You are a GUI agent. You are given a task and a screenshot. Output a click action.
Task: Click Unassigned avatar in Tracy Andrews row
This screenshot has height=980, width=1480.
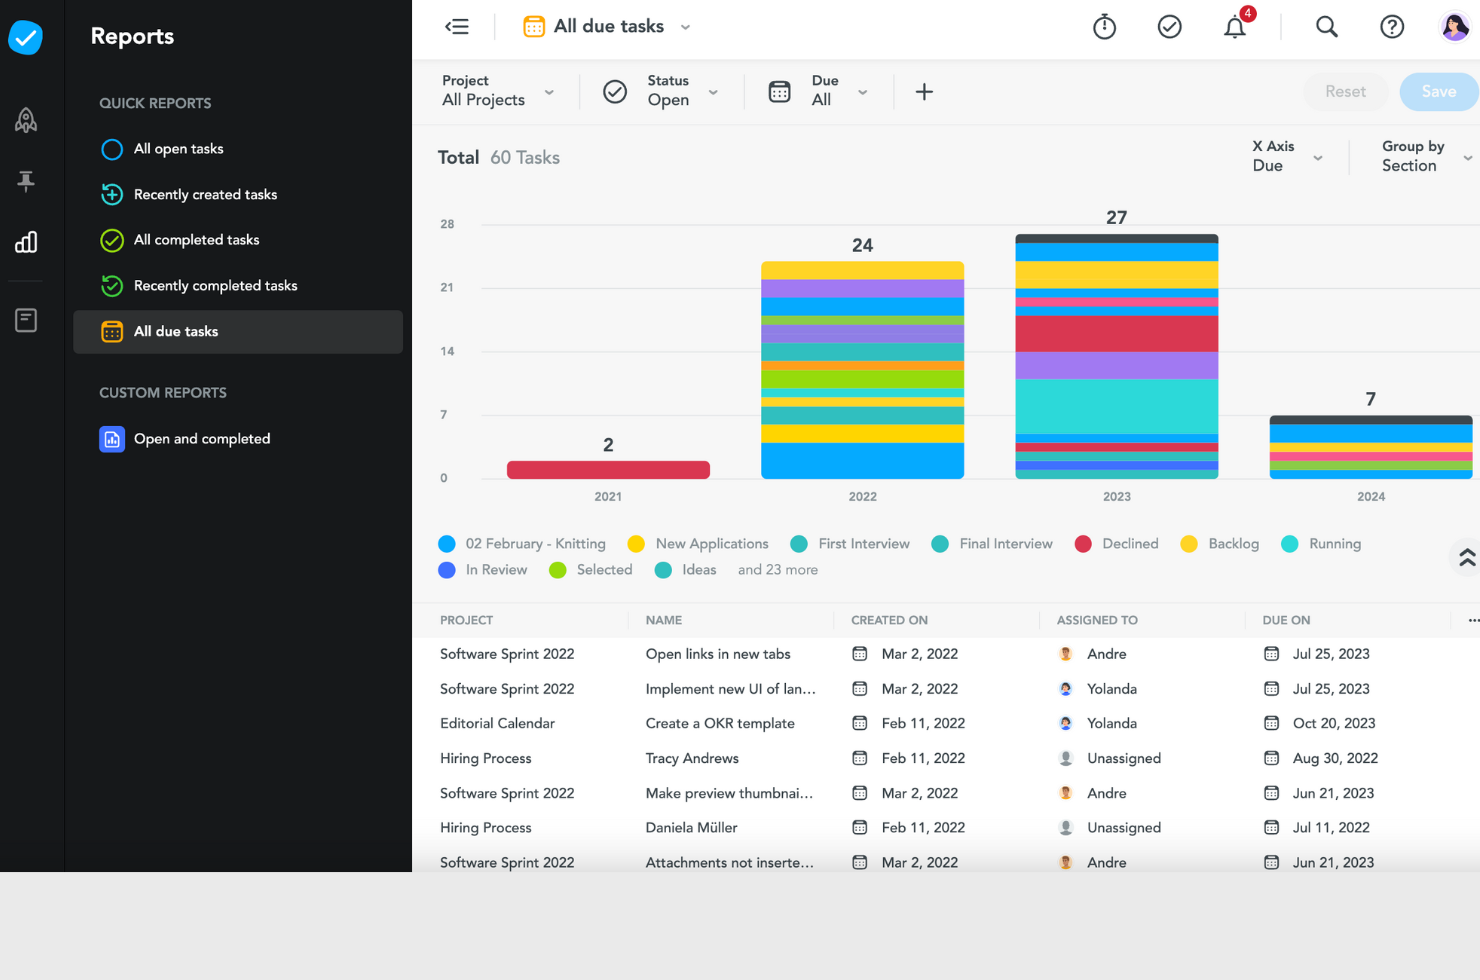1066,758
